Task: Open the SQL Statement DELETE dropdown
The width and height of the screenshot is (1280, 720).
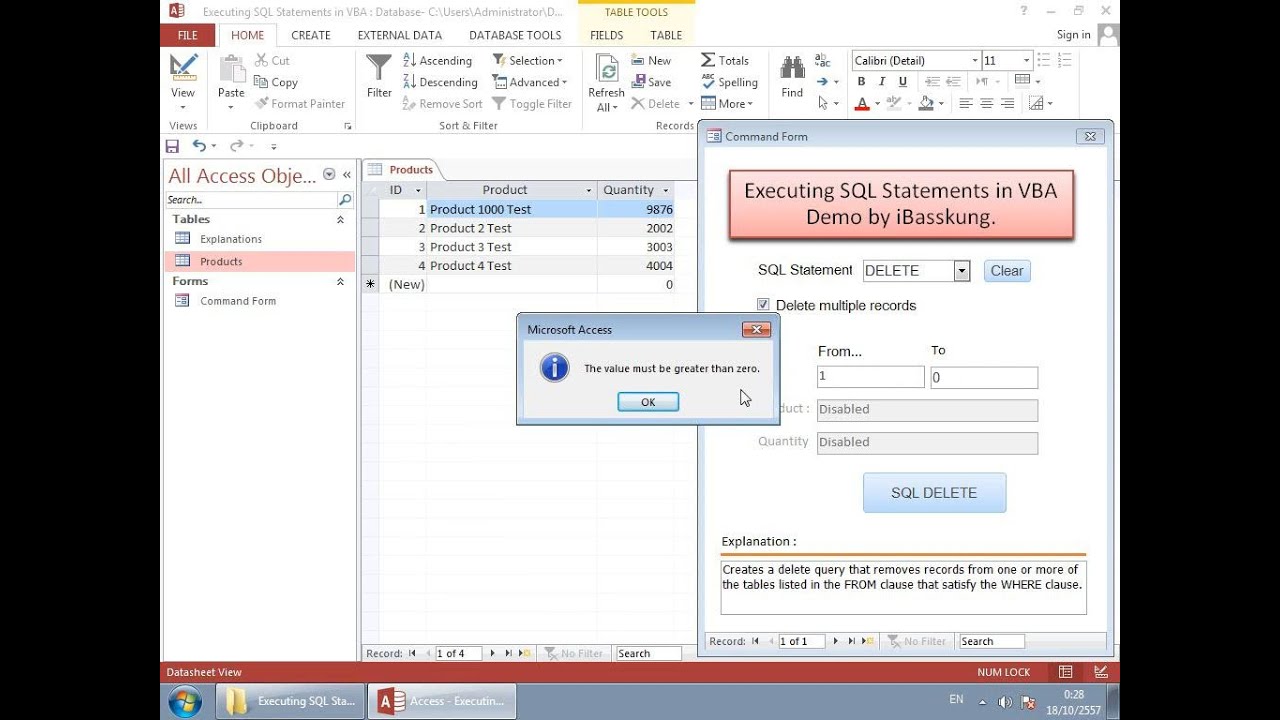Action: tap(961, 270)
